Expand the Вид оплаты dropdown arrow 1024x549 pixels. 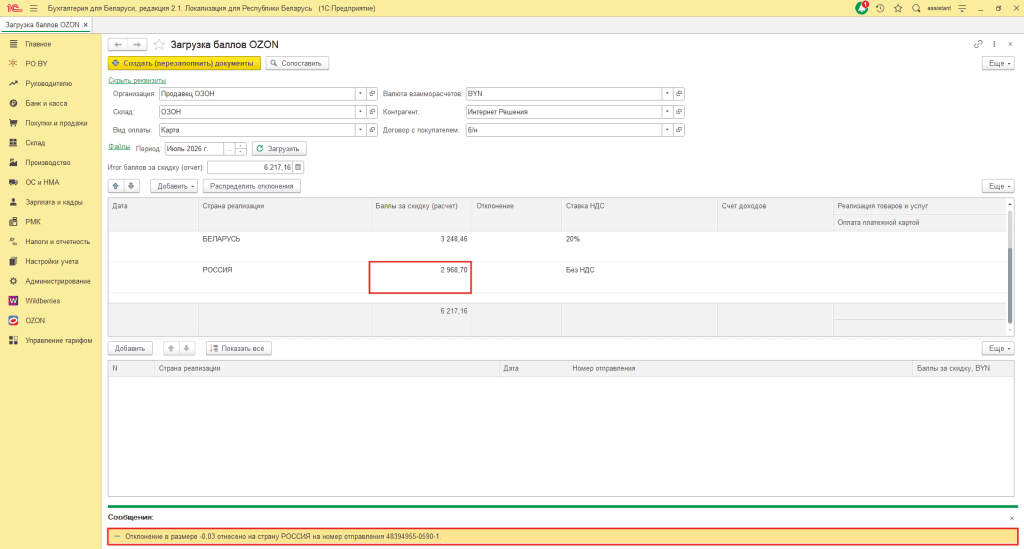[360, 130]
